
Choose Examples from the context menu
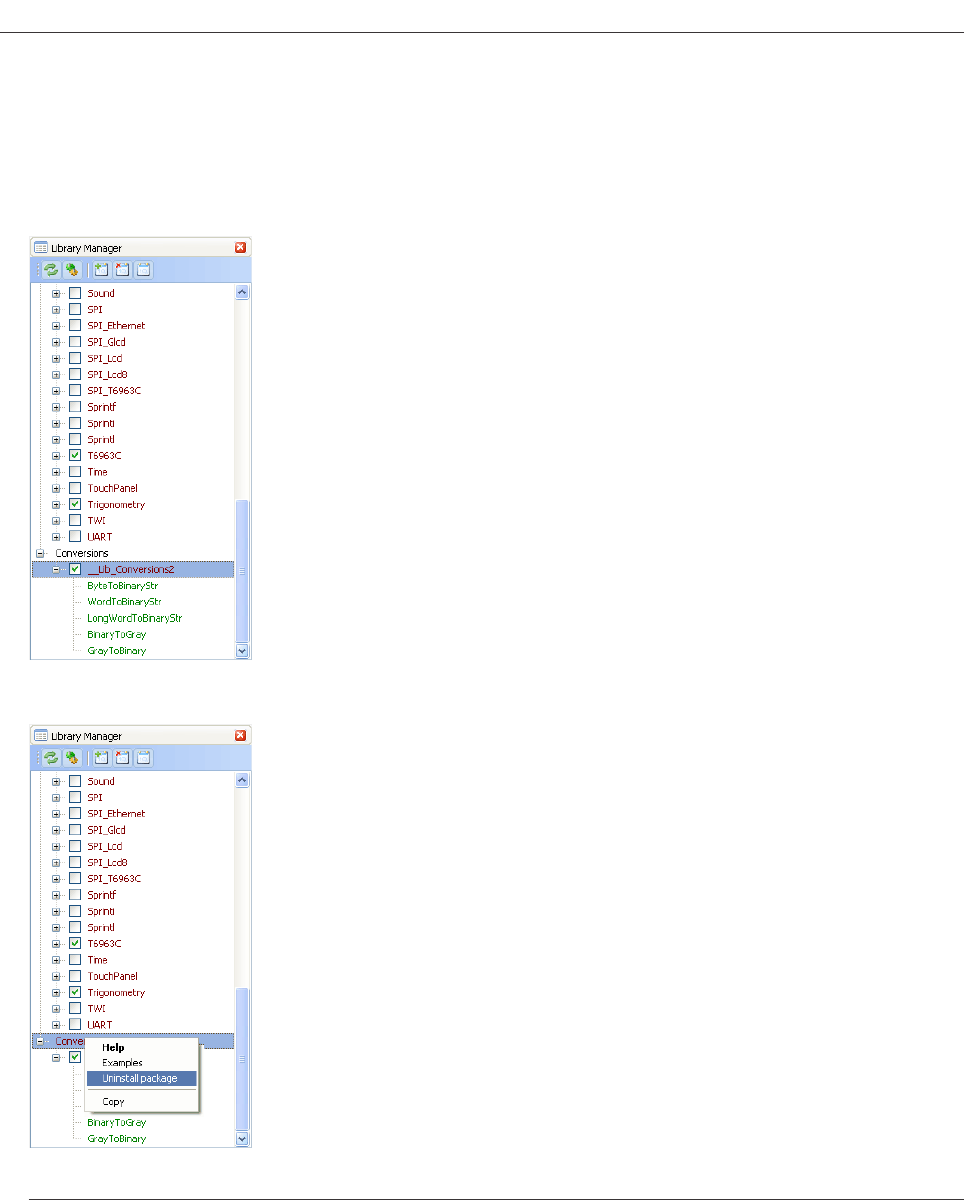click(x=141, y=1063)
